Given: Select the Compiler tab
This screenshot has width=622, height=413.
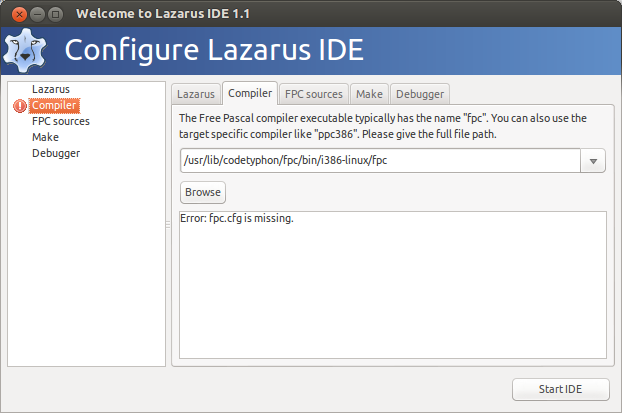Looking at the screenshot, I should point(250,93).
